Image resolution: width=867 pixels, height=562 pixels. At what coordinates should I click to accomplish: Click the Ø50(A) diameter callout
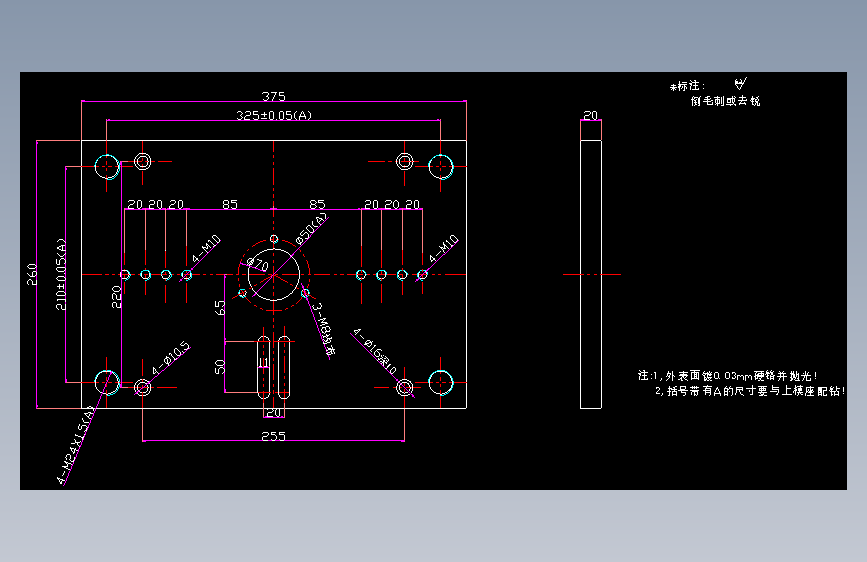click(311, 228)
